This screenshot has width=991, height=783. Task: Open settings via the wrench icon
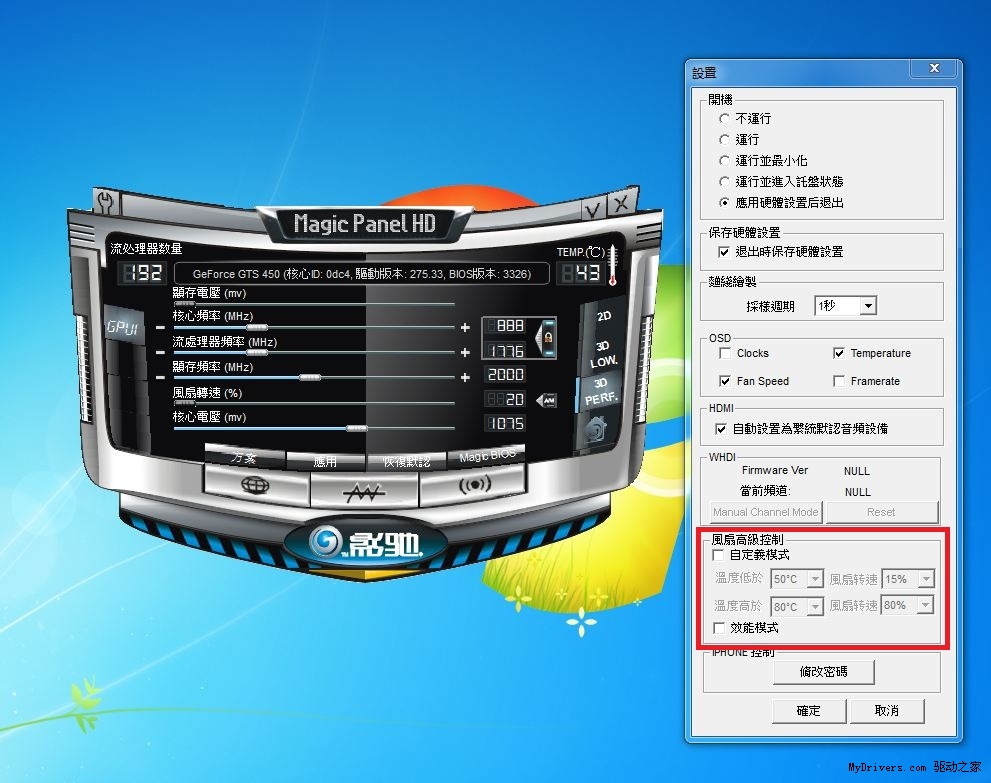pyautogui.click(x=105, y=204)
